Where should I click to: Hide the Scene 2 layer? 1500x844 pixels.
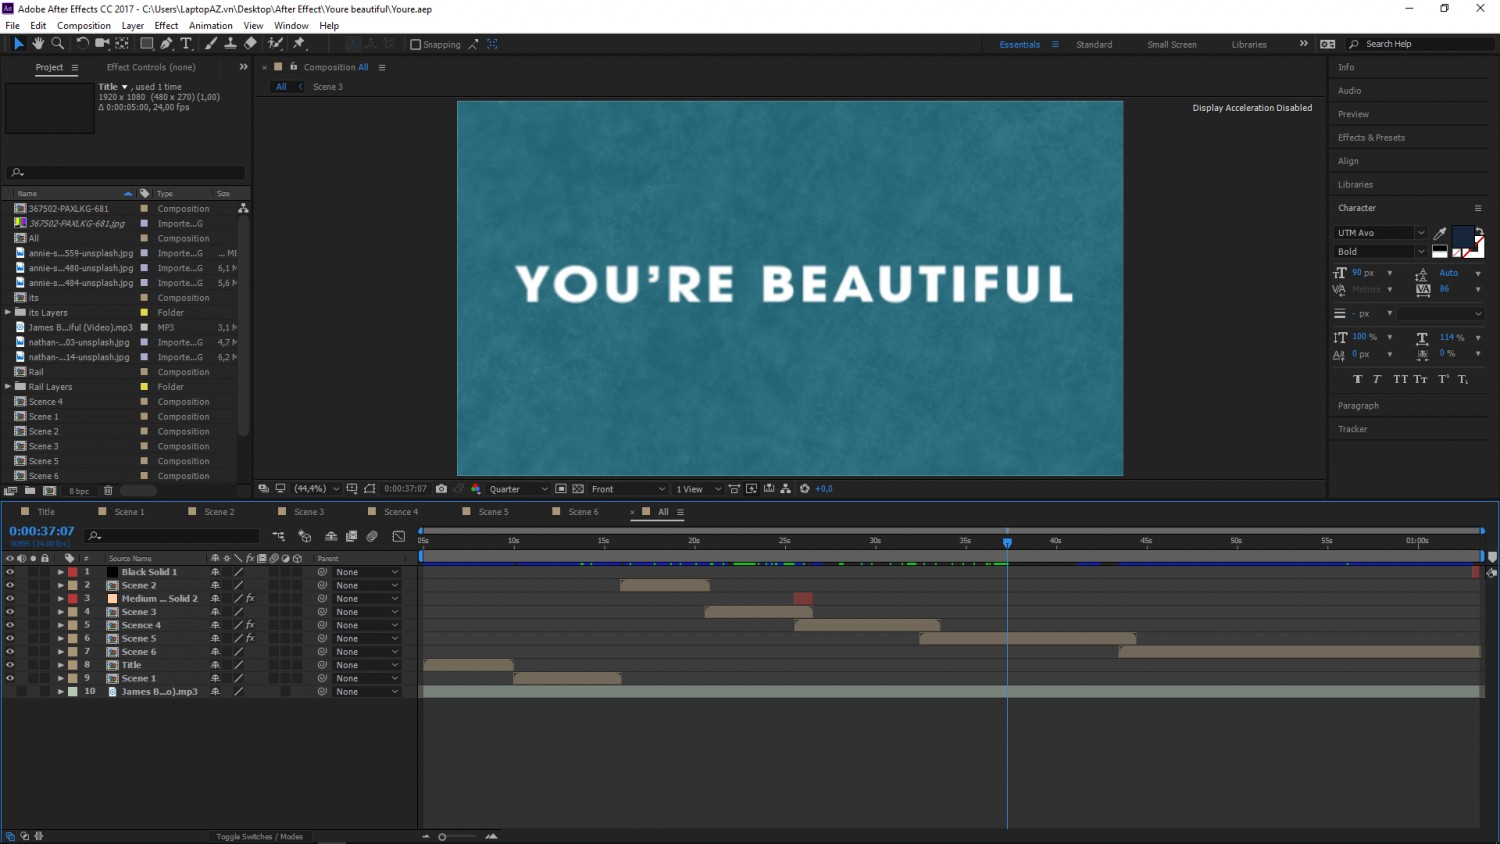click(10, 585)
